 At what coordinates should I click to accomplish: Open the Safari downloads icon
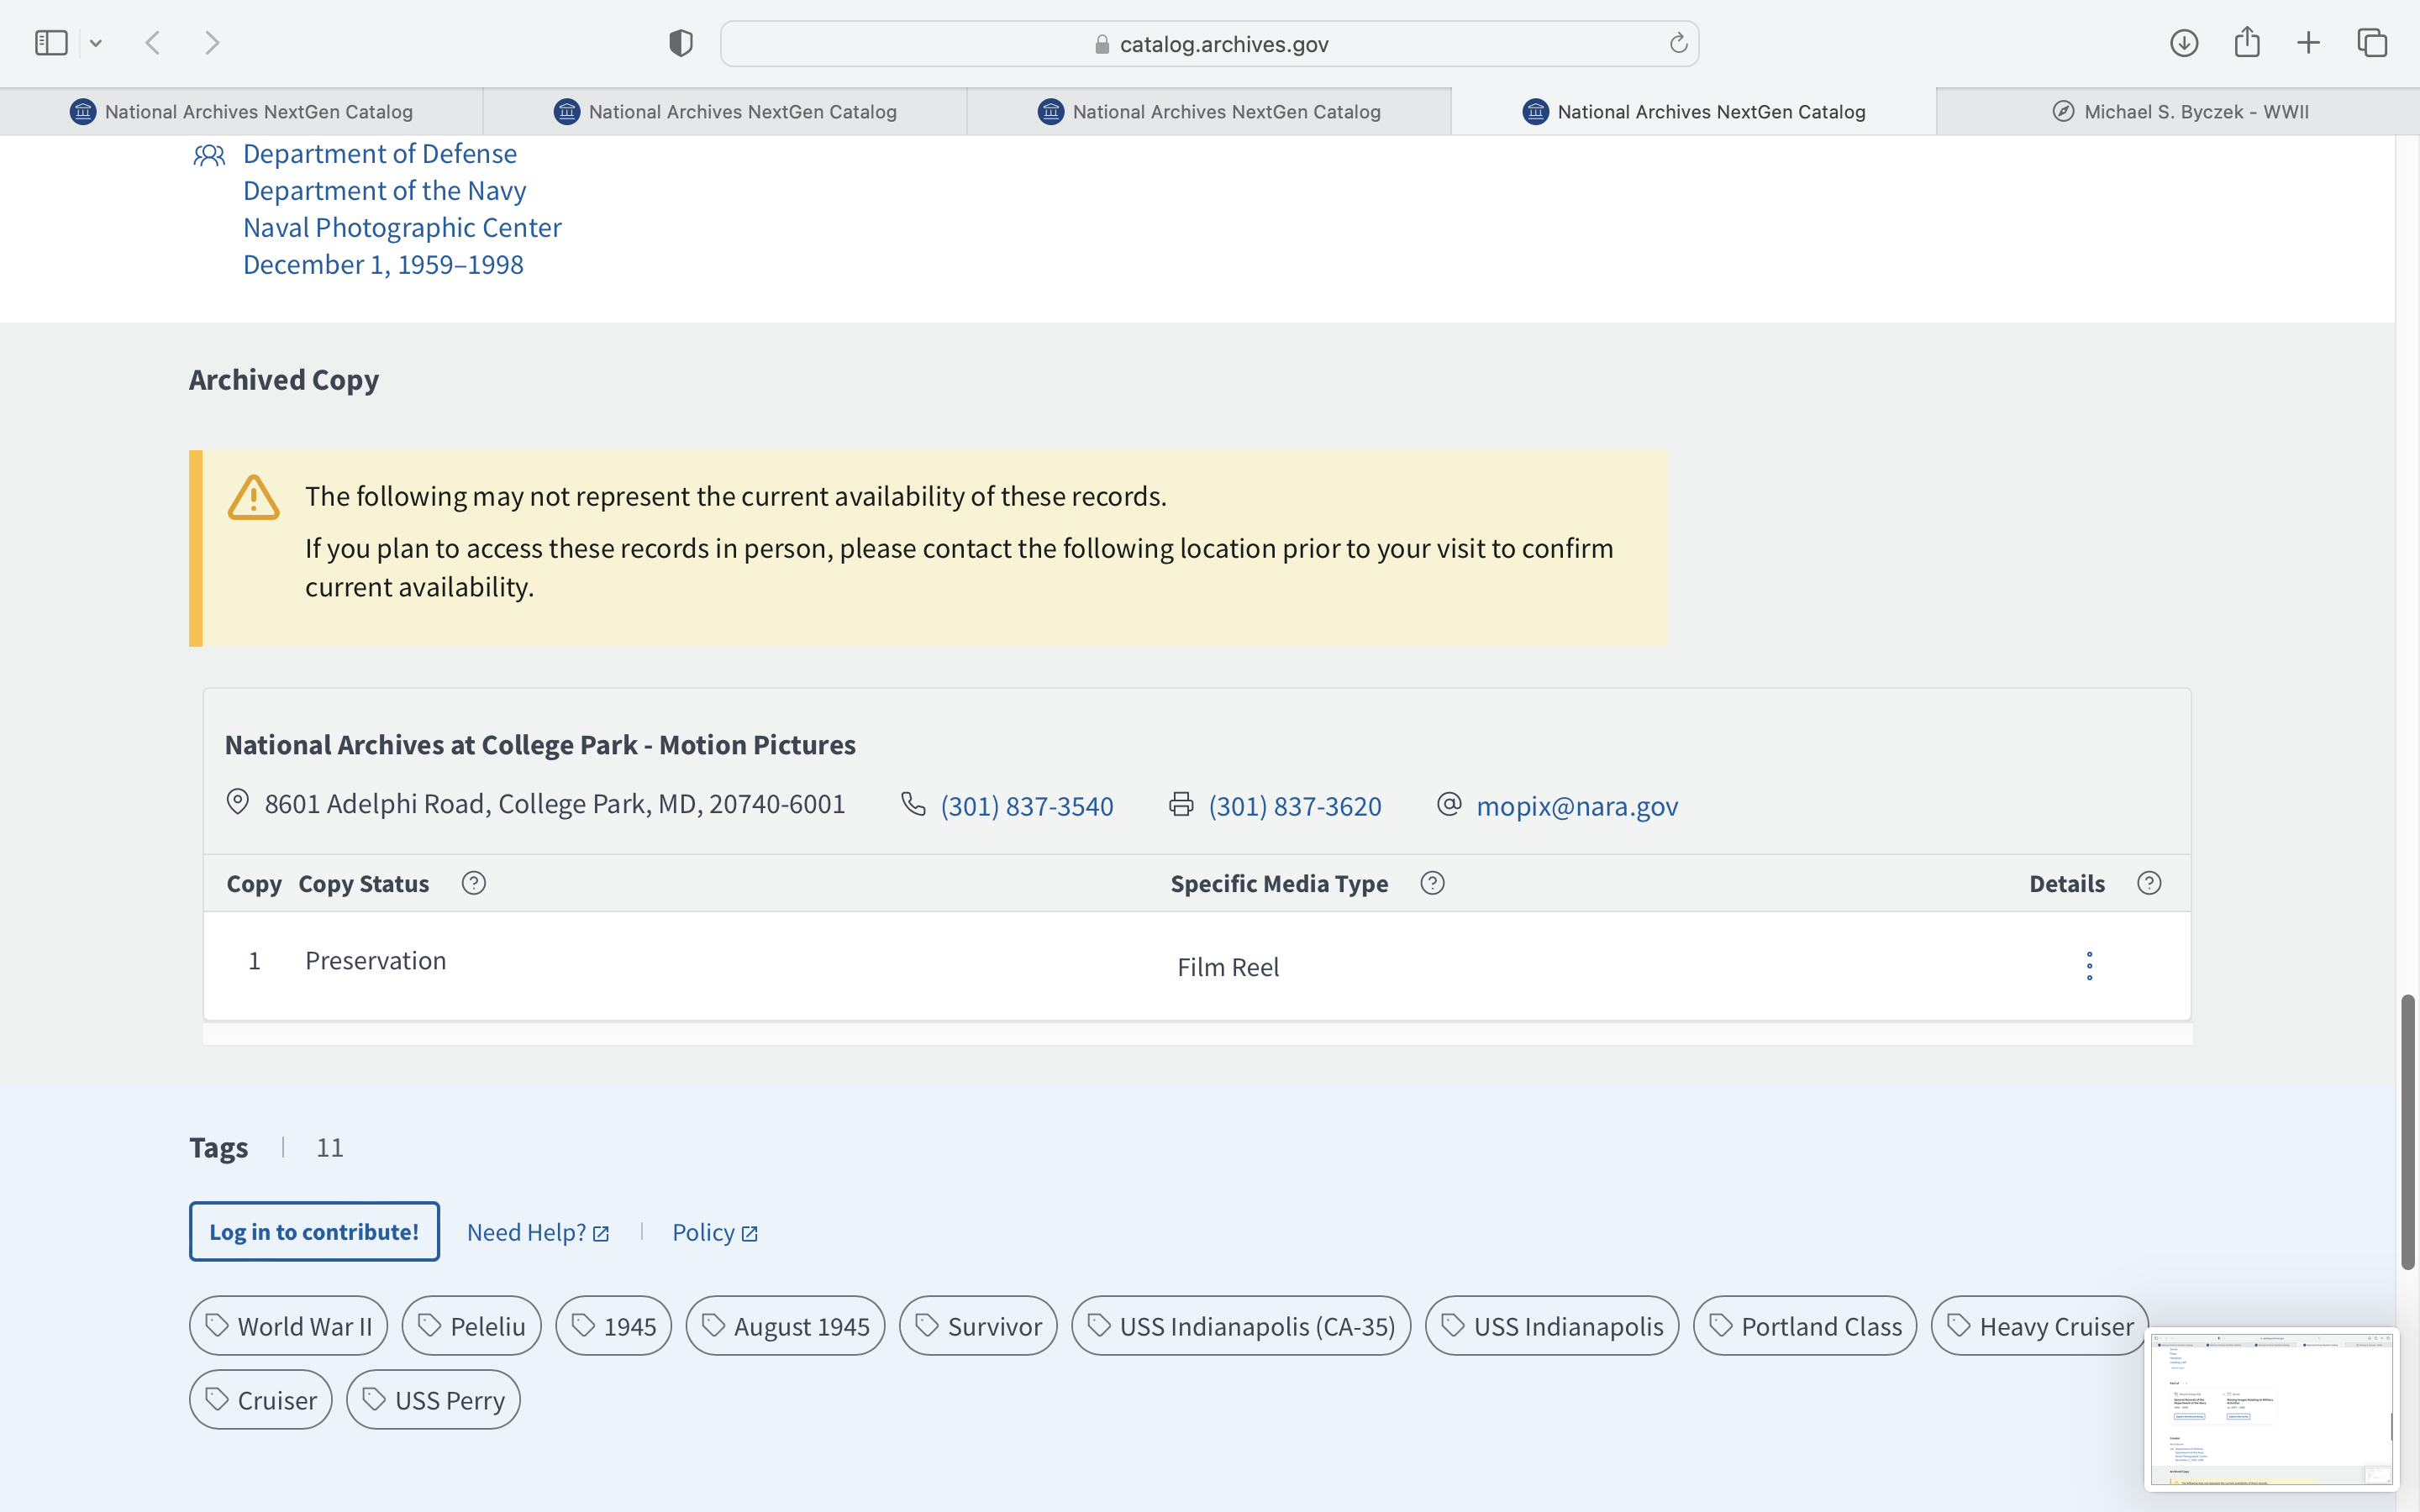[2184, 43]
